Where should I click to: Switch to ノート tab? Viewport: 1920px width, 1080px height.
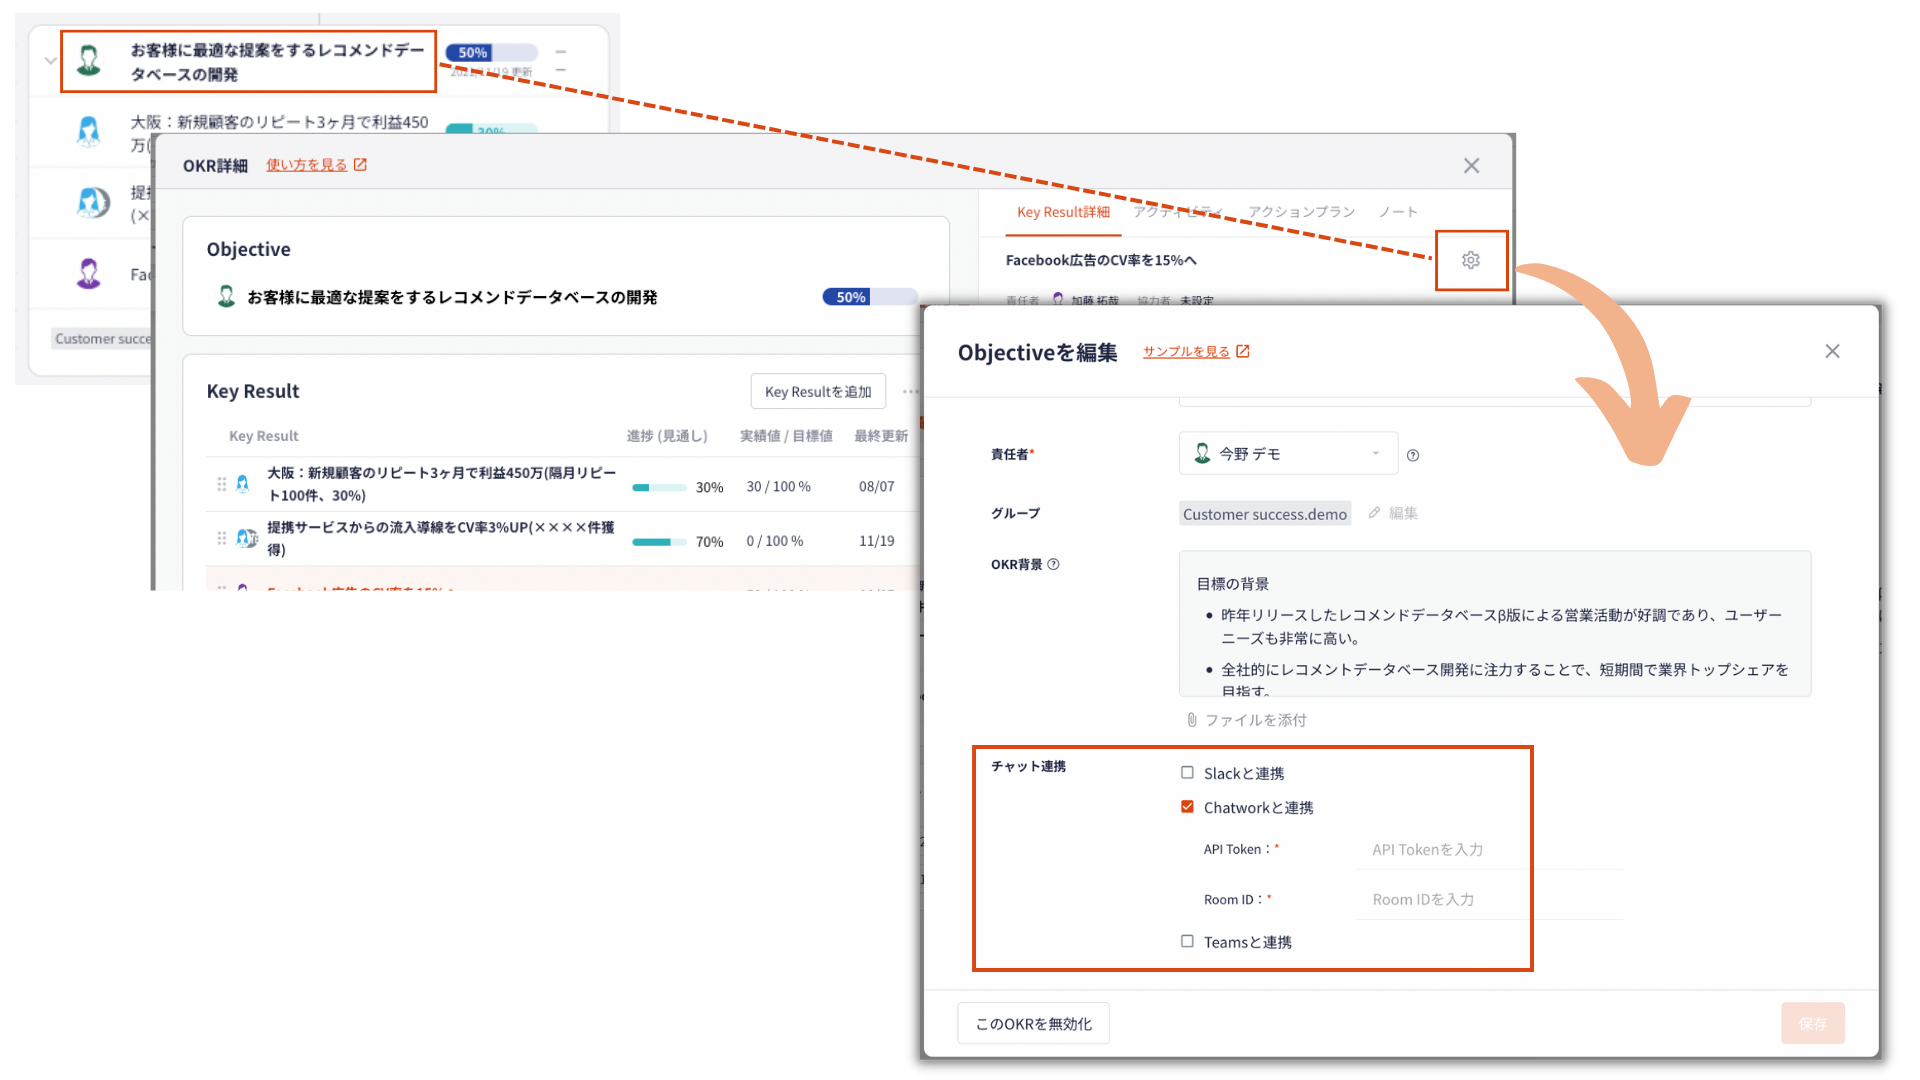[1397, 212]
